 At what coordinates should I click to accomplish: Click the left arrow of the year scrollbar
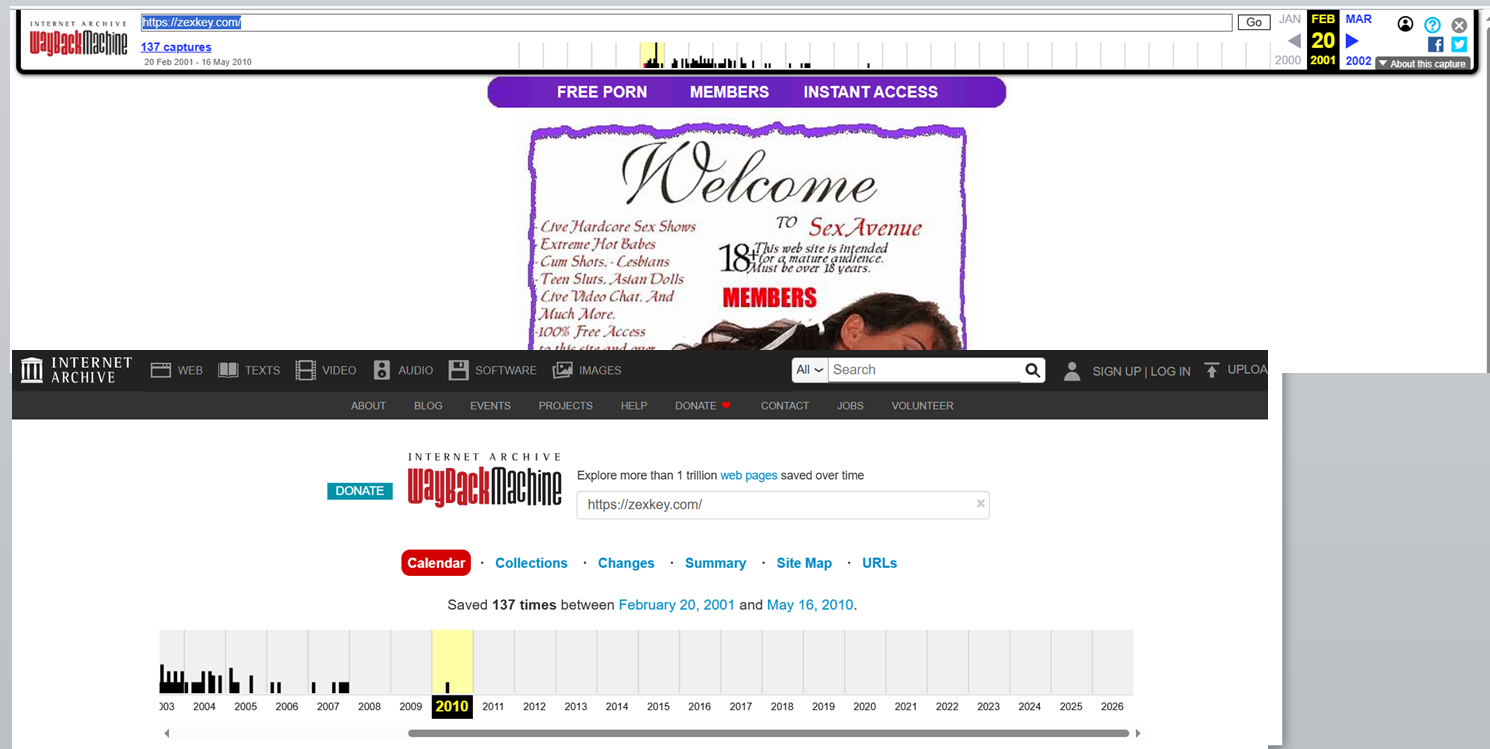point(167,733)
